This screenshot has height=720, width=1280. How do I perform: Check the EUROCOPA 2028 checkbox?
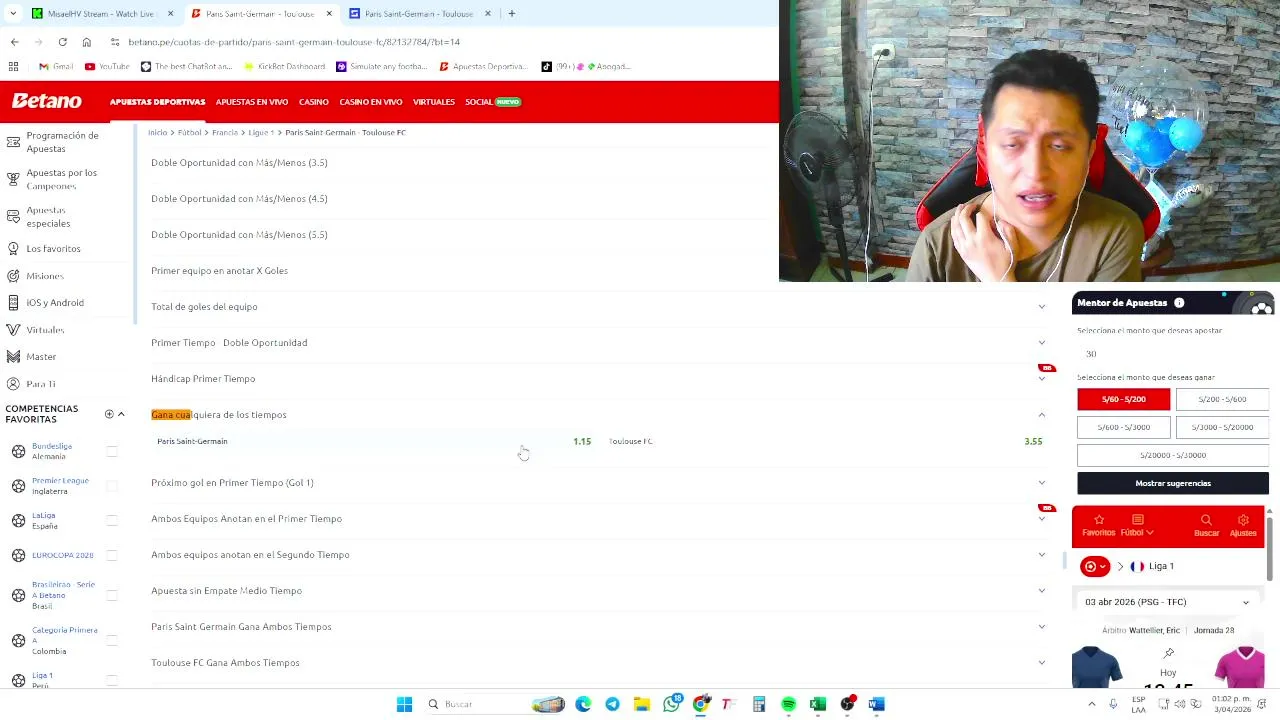112,555
